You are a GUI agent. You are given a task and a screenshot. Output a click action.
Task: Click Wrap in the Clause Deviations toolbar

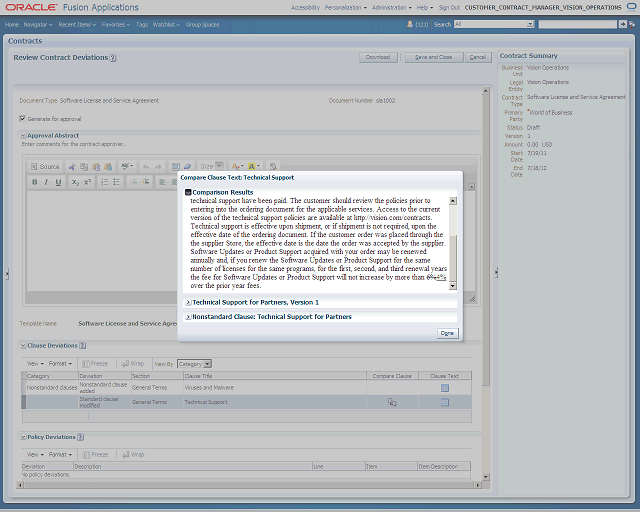point(133,363)
